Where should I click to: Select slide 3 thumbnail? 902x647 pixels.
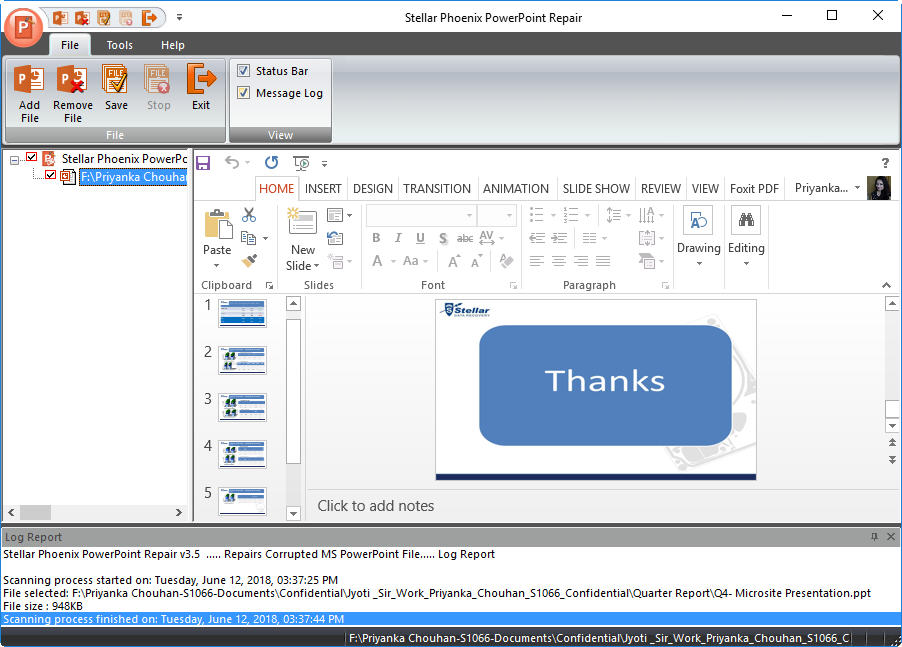coord(242,408)
